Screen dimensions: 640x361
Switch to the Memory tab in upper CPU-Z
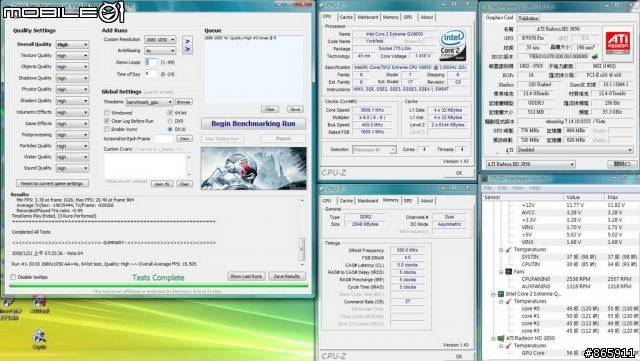tap(391, 17)
